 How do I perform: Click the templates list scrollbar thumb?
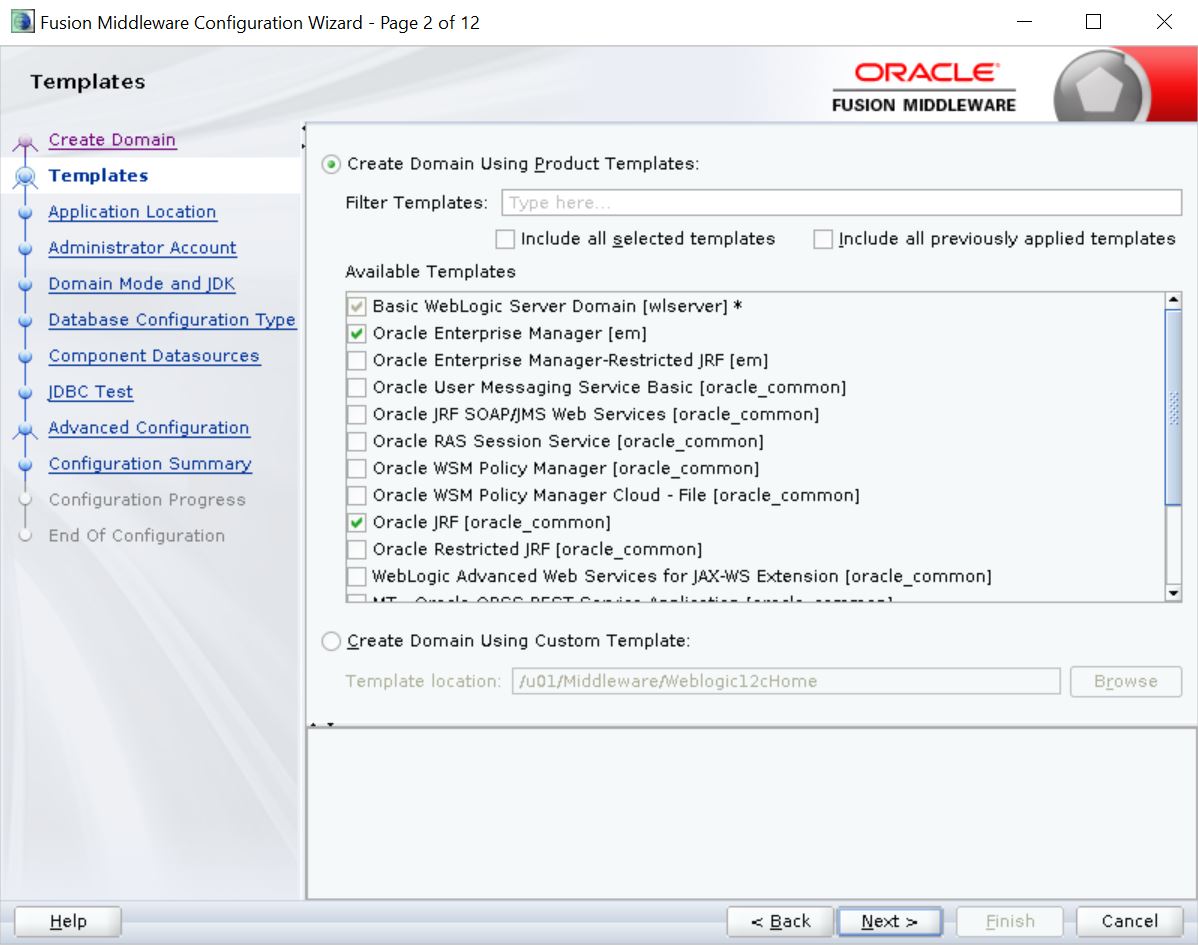coord(1174,407)
